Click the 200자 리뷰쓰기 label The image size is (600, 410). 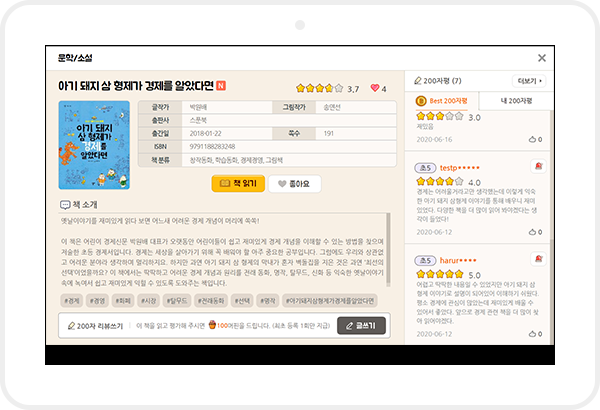point(100,326)
